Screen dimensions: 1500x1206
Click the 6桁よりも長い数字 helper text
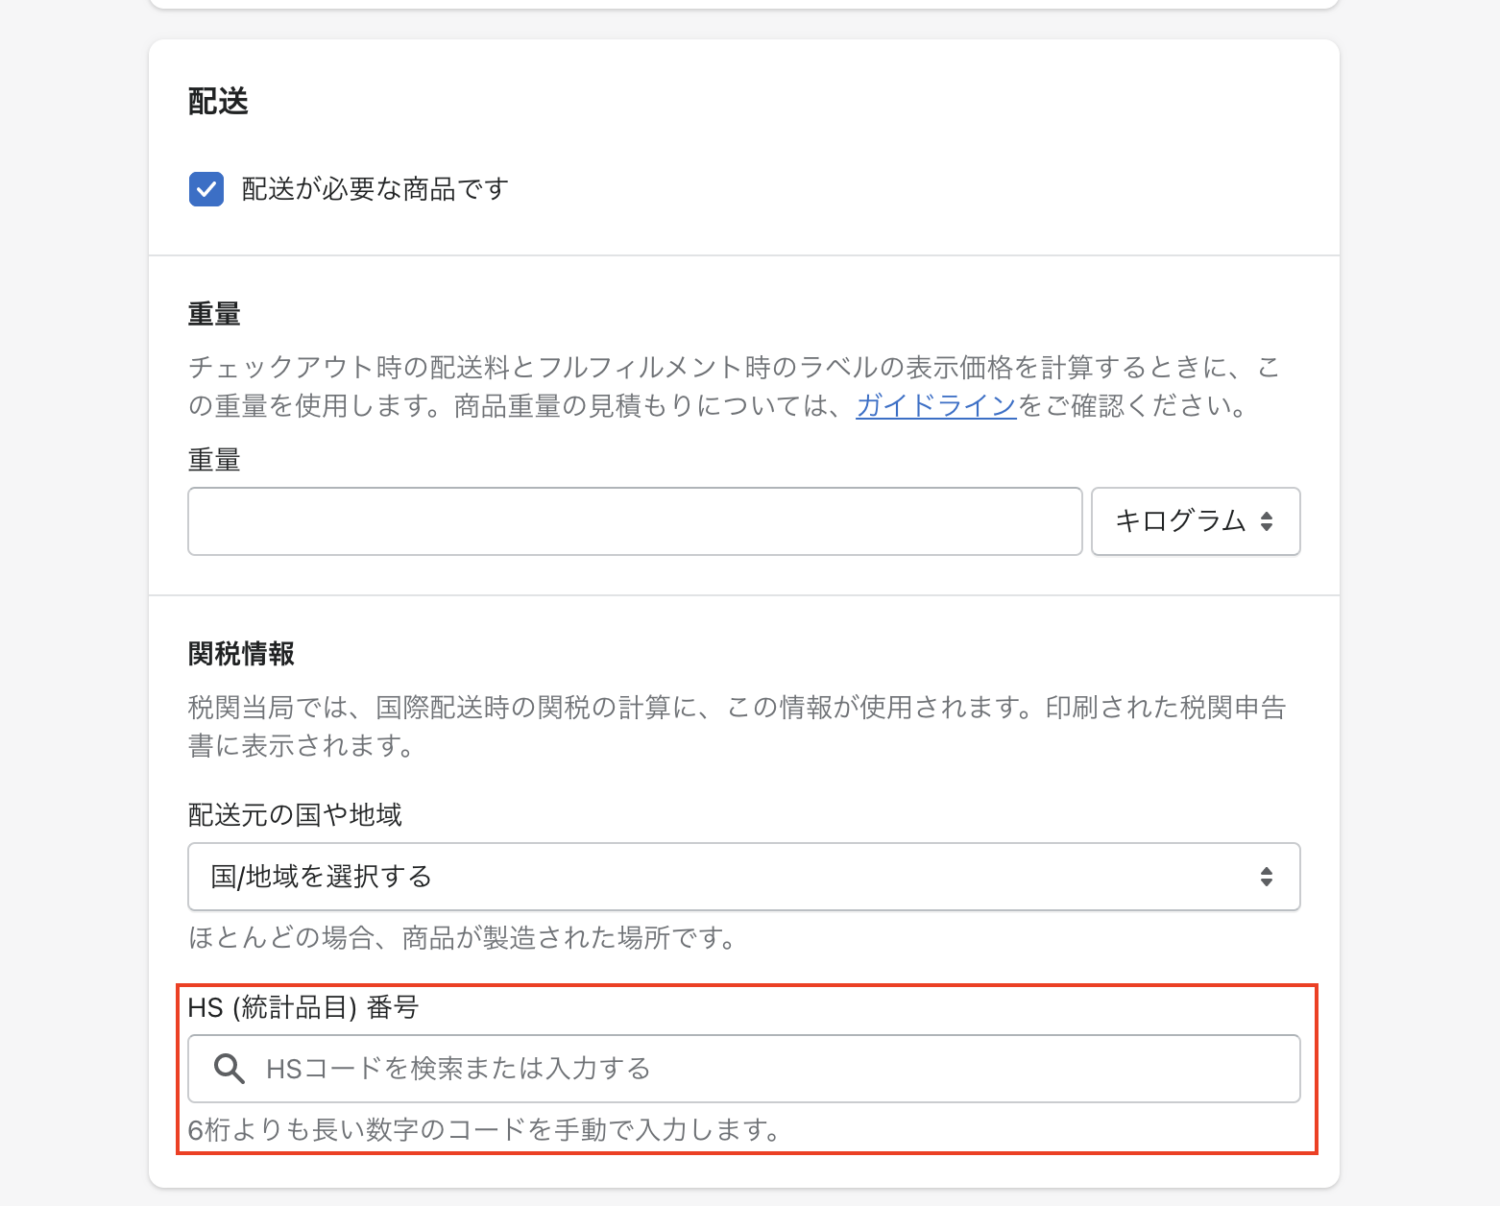pyautogui.click(x=485, y=1130)
